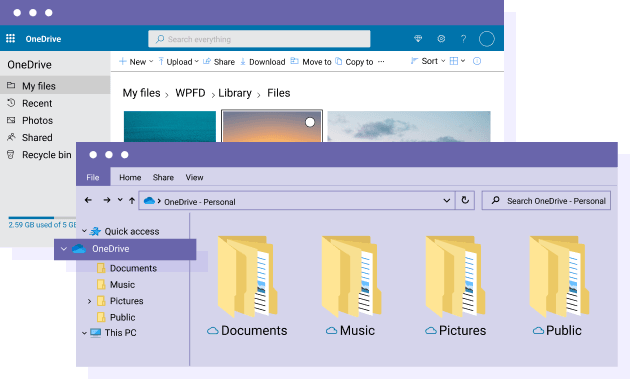630x379 pixels.
Task: Click the storage usage progress bar
Action: (x=42, y=217)
